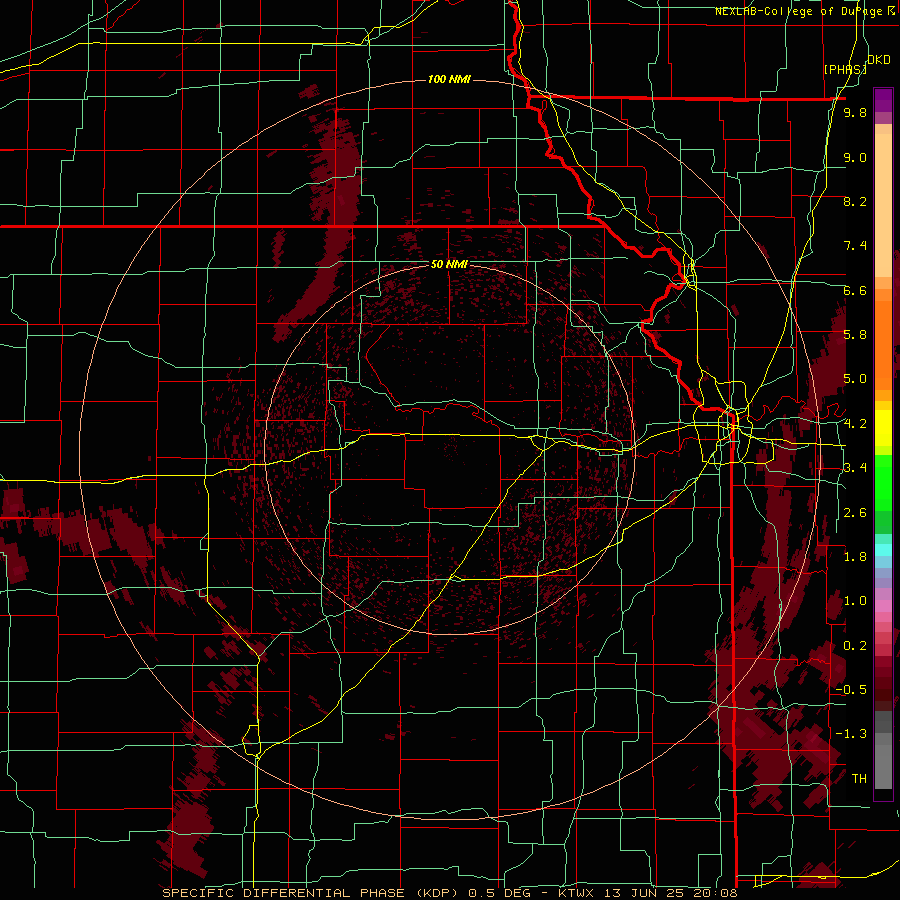900x900 pixels.
Task: Click the 4.2 value on the color scale
Action: pos(855,424)
